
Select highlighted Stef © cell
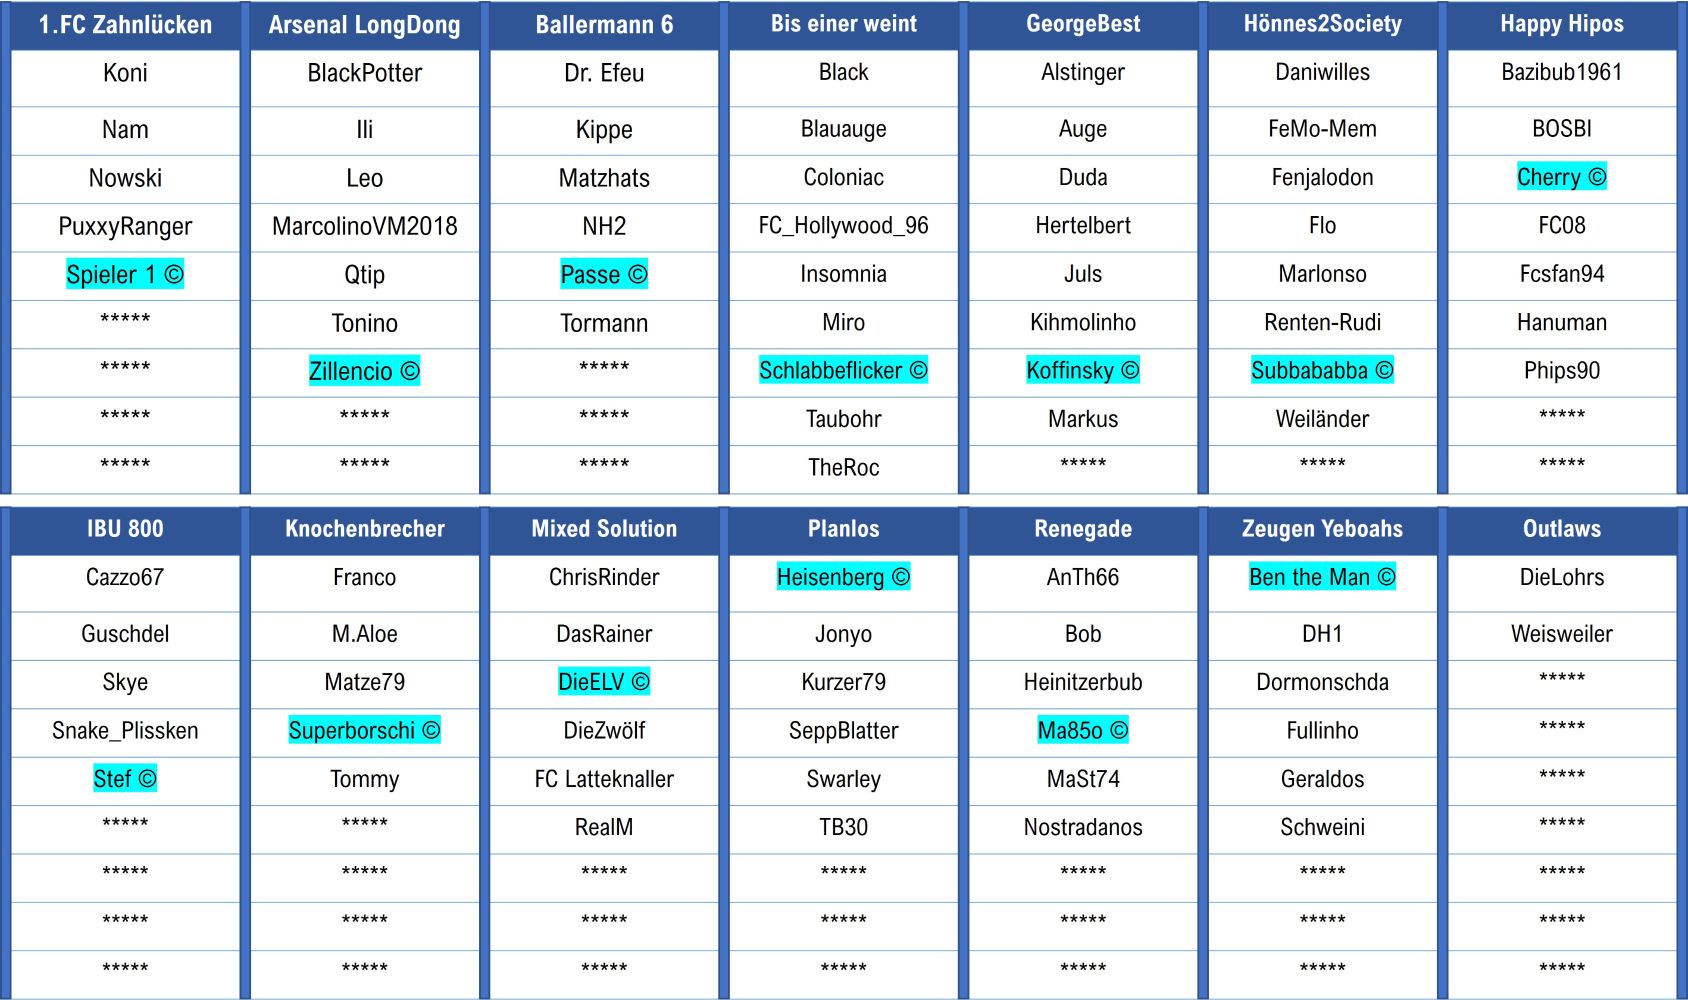point(125,778)
